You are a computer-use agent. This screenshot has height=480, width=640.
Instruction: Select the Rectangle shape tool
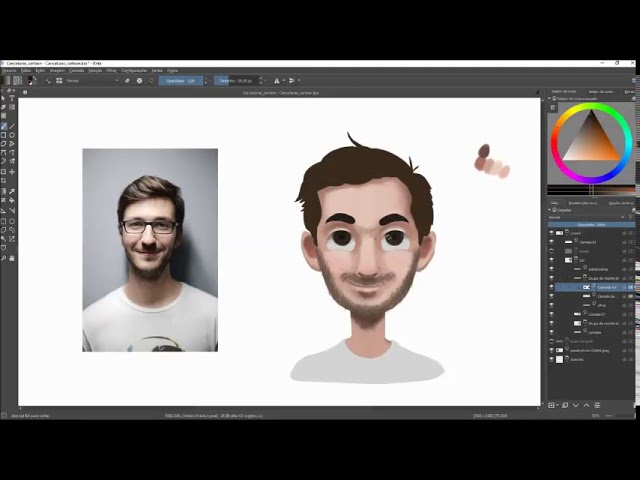pyautogui.click(x=3, y=135)
